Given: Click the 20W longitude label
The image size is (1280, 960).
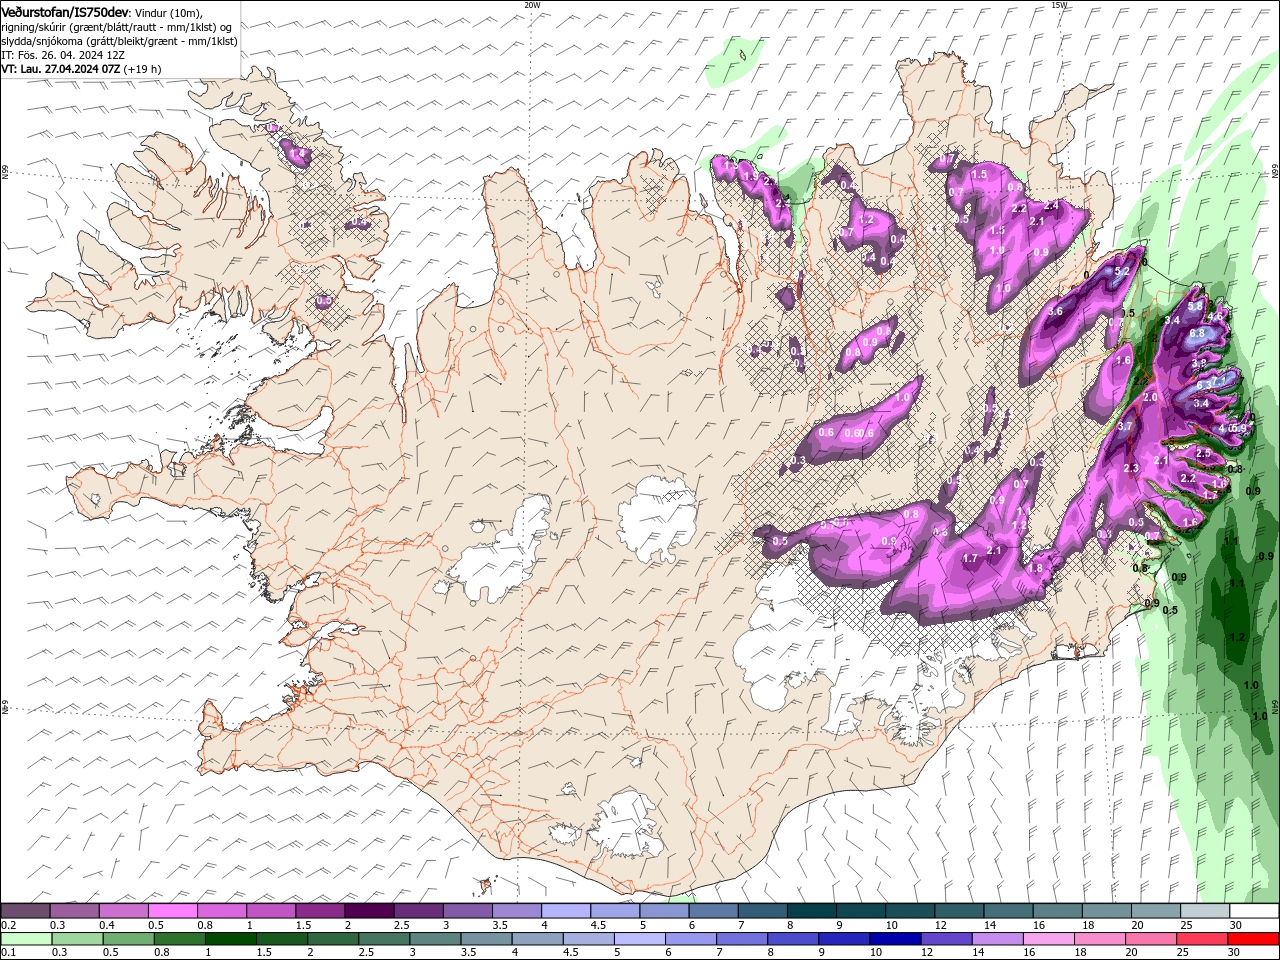Looking at the screenshot, I should click(532, 5).
